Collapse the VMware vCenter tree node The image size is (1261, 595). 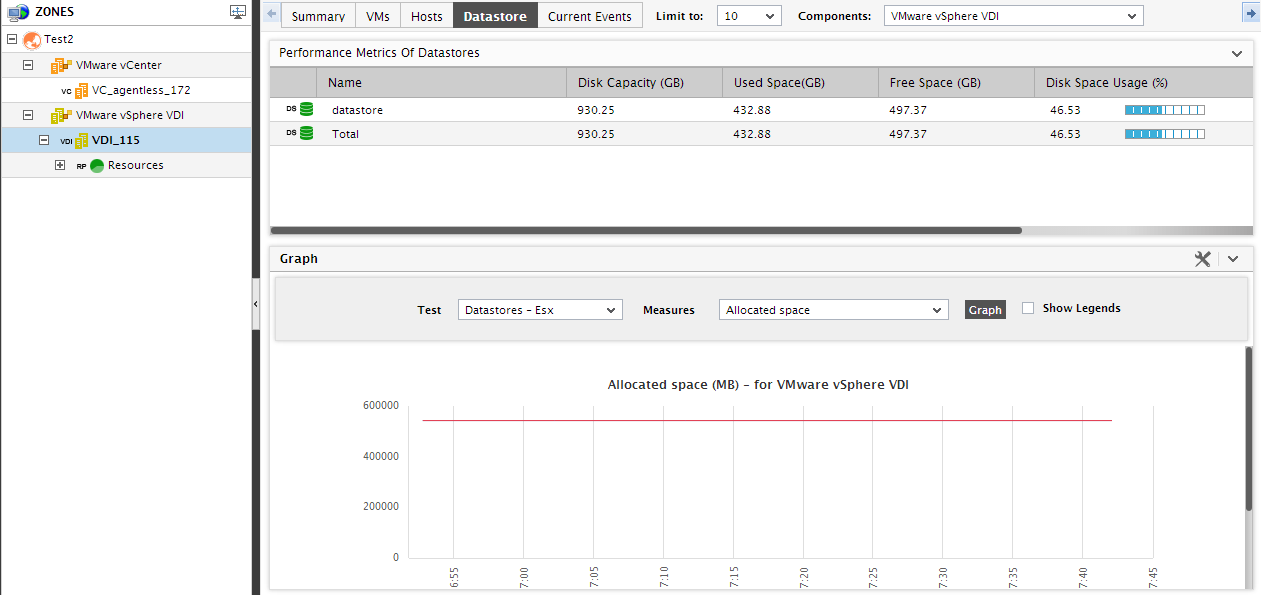28,65
